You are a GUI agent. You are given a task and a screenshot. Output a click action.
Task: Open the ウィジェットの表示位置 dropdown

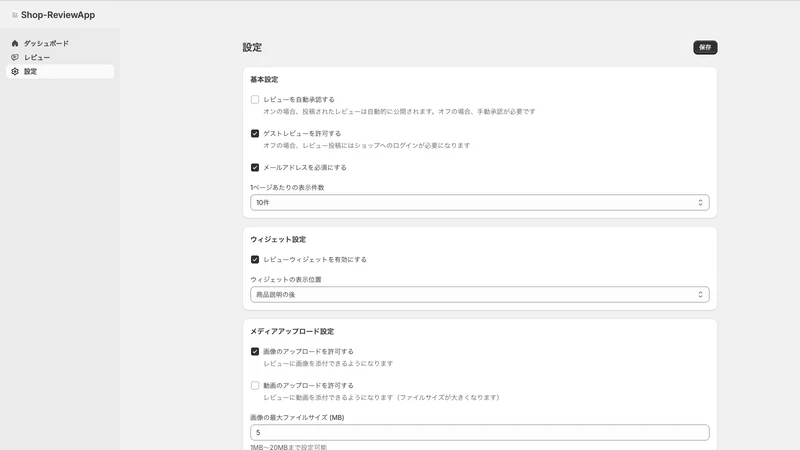480,294
